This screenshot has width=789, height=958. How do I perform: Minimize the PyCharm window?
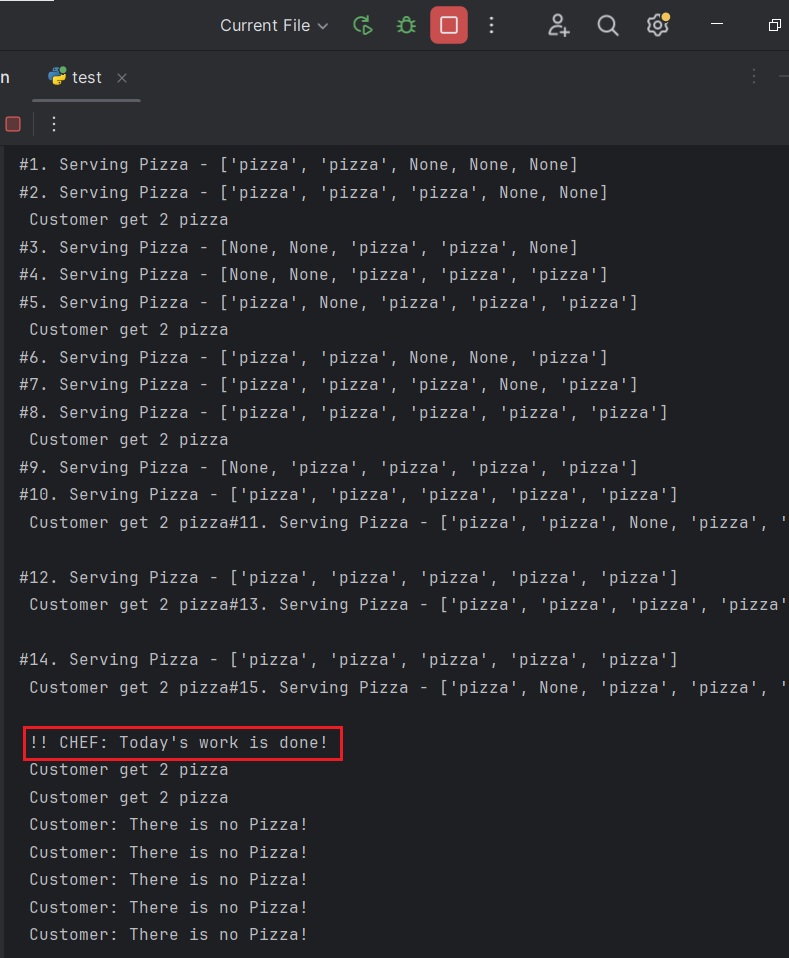tap(717, 24)
